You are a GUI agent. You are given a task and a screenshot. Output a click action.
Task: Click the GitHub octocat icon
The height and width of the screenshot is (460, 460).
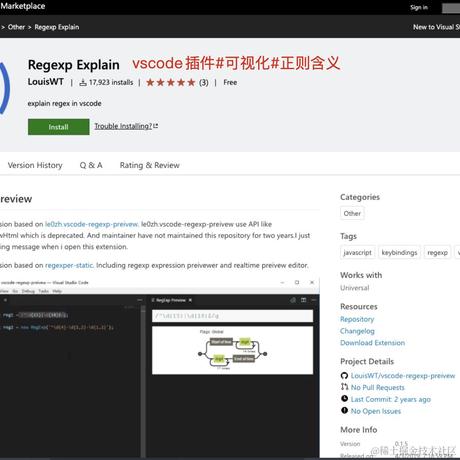(x=344, y=376)
